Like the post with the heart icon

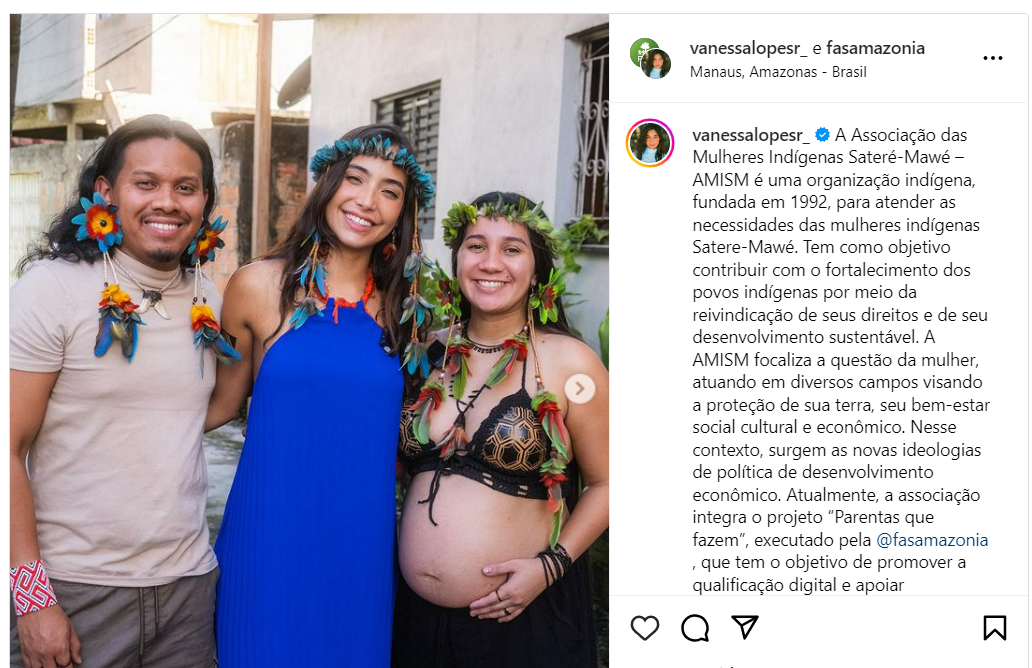tap(644, 628)
